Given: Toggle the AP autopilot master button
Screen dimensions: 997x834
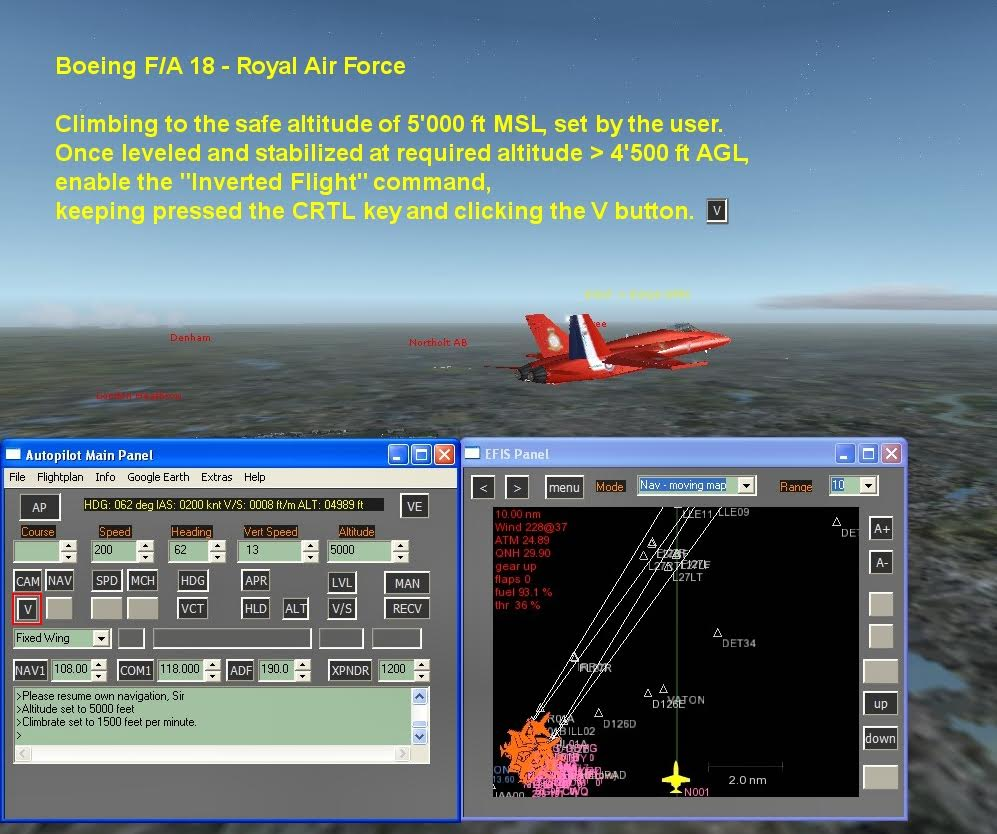Looking at the screenshot, I should (x=39, y=507).
